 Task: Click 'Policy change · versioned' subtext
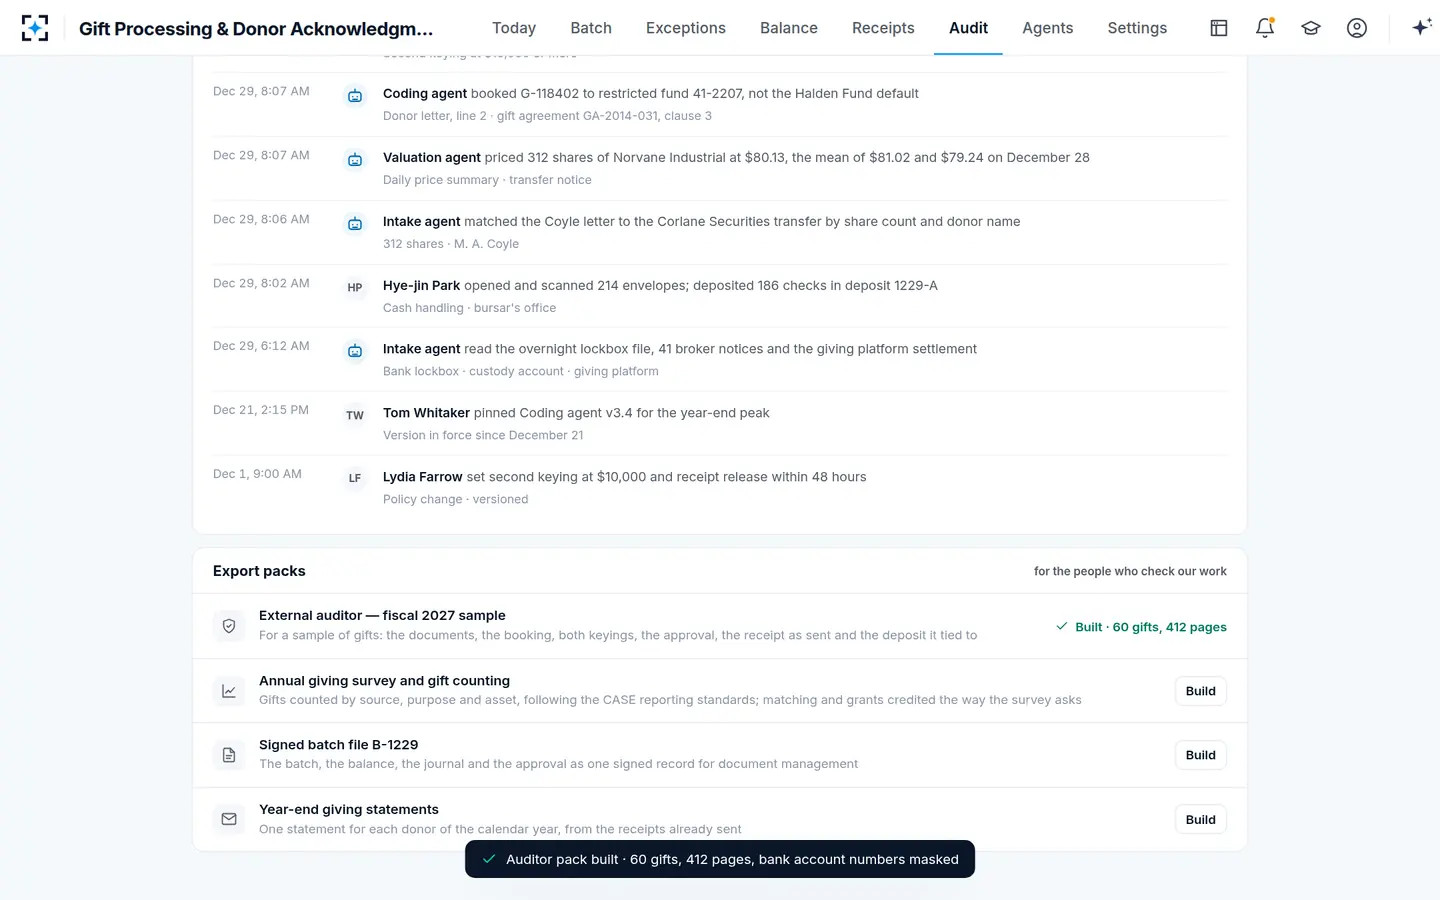click(x=455, y=499)
